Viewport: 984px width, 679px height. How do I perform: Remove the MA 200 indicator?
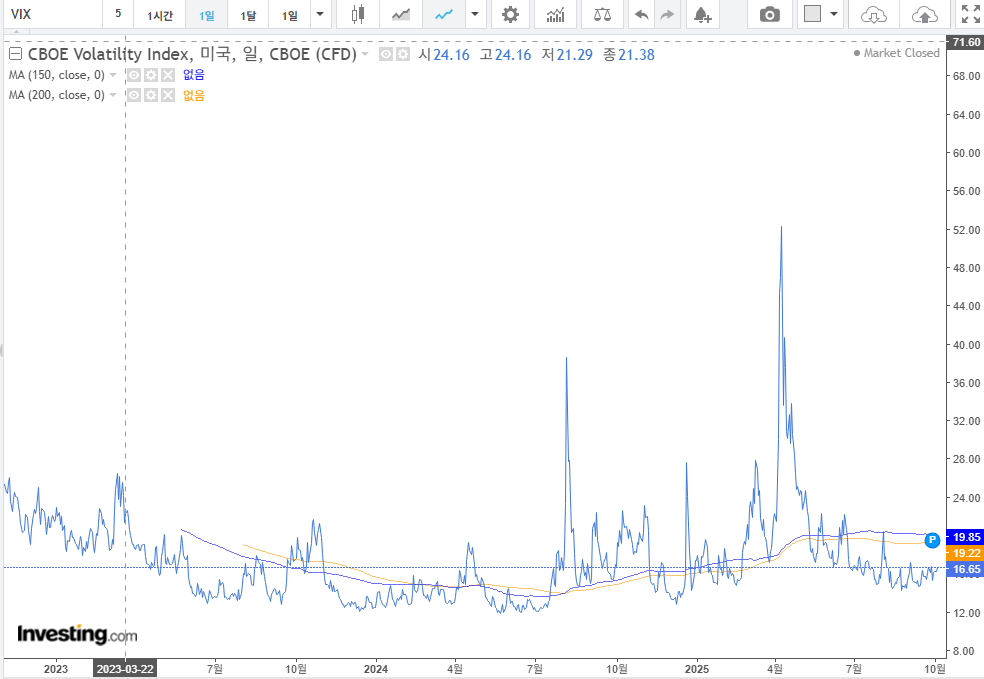tap(168, 95)
